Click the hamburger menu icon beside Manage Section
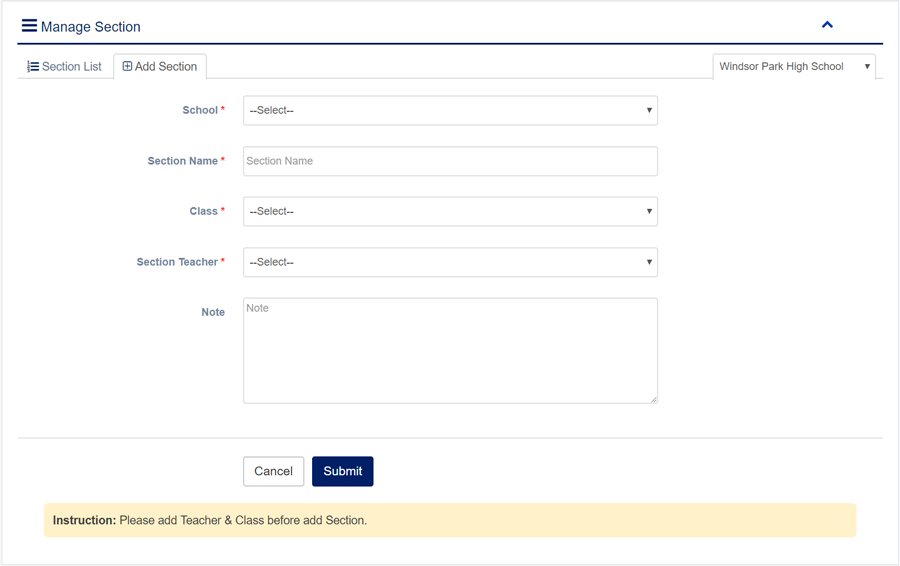 pos(29,26)
